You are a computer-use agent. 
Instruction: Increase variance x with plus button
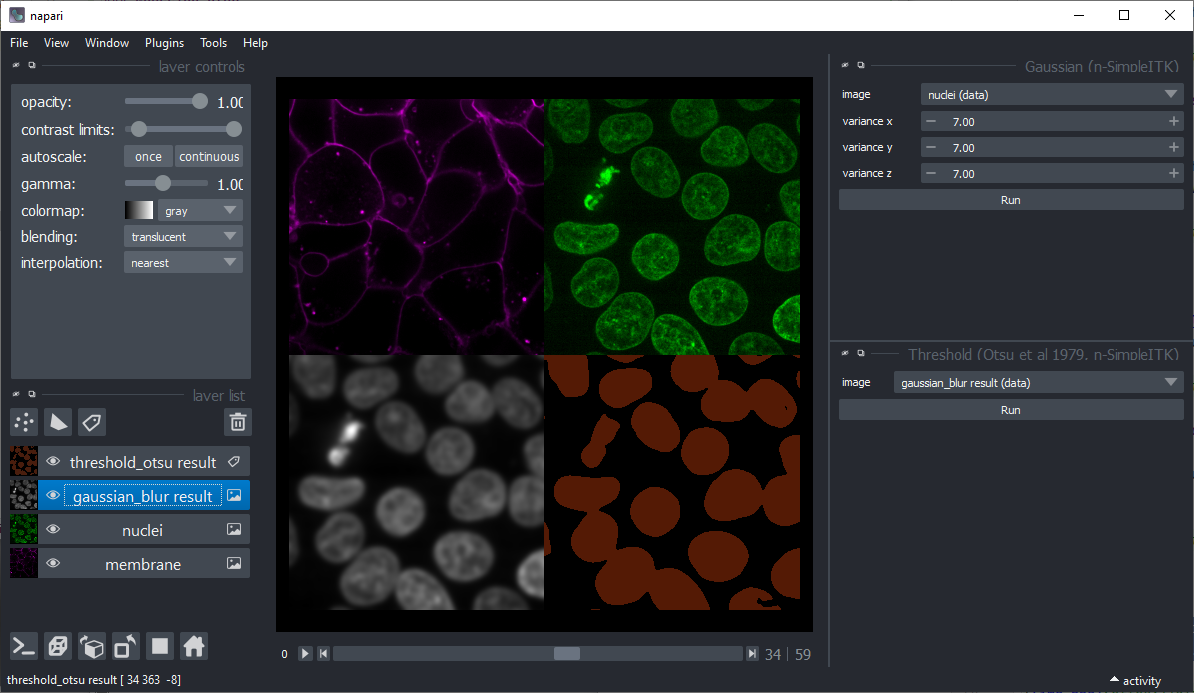pyautogui.click(x=1173, y=121)
